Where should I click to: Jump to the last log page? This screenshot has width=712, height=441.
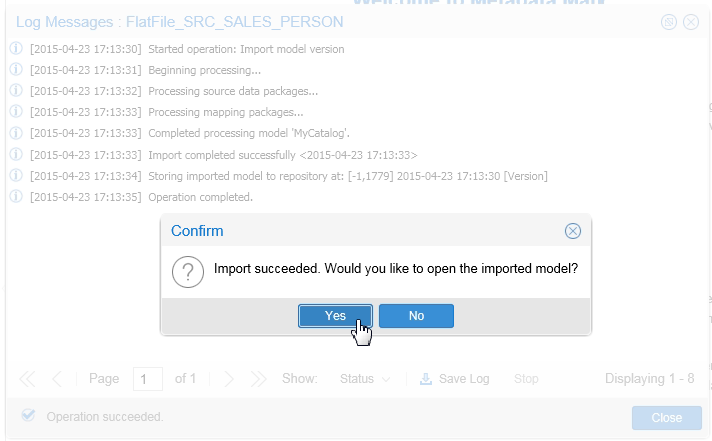pyautogui.click(x=259, y=379)
